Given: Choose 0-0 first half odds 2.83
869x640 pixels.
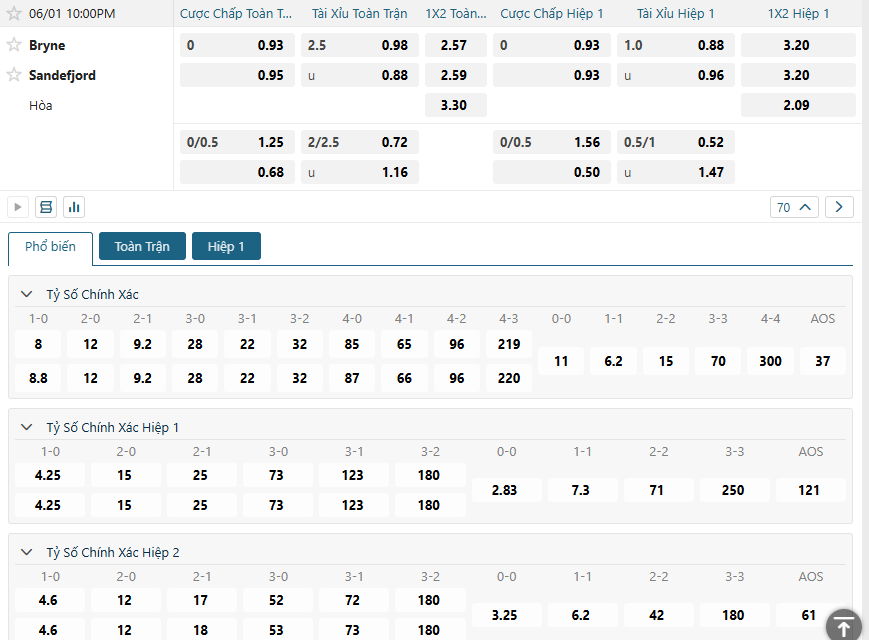Looking at the screenshot, I should tap(507, 490).
